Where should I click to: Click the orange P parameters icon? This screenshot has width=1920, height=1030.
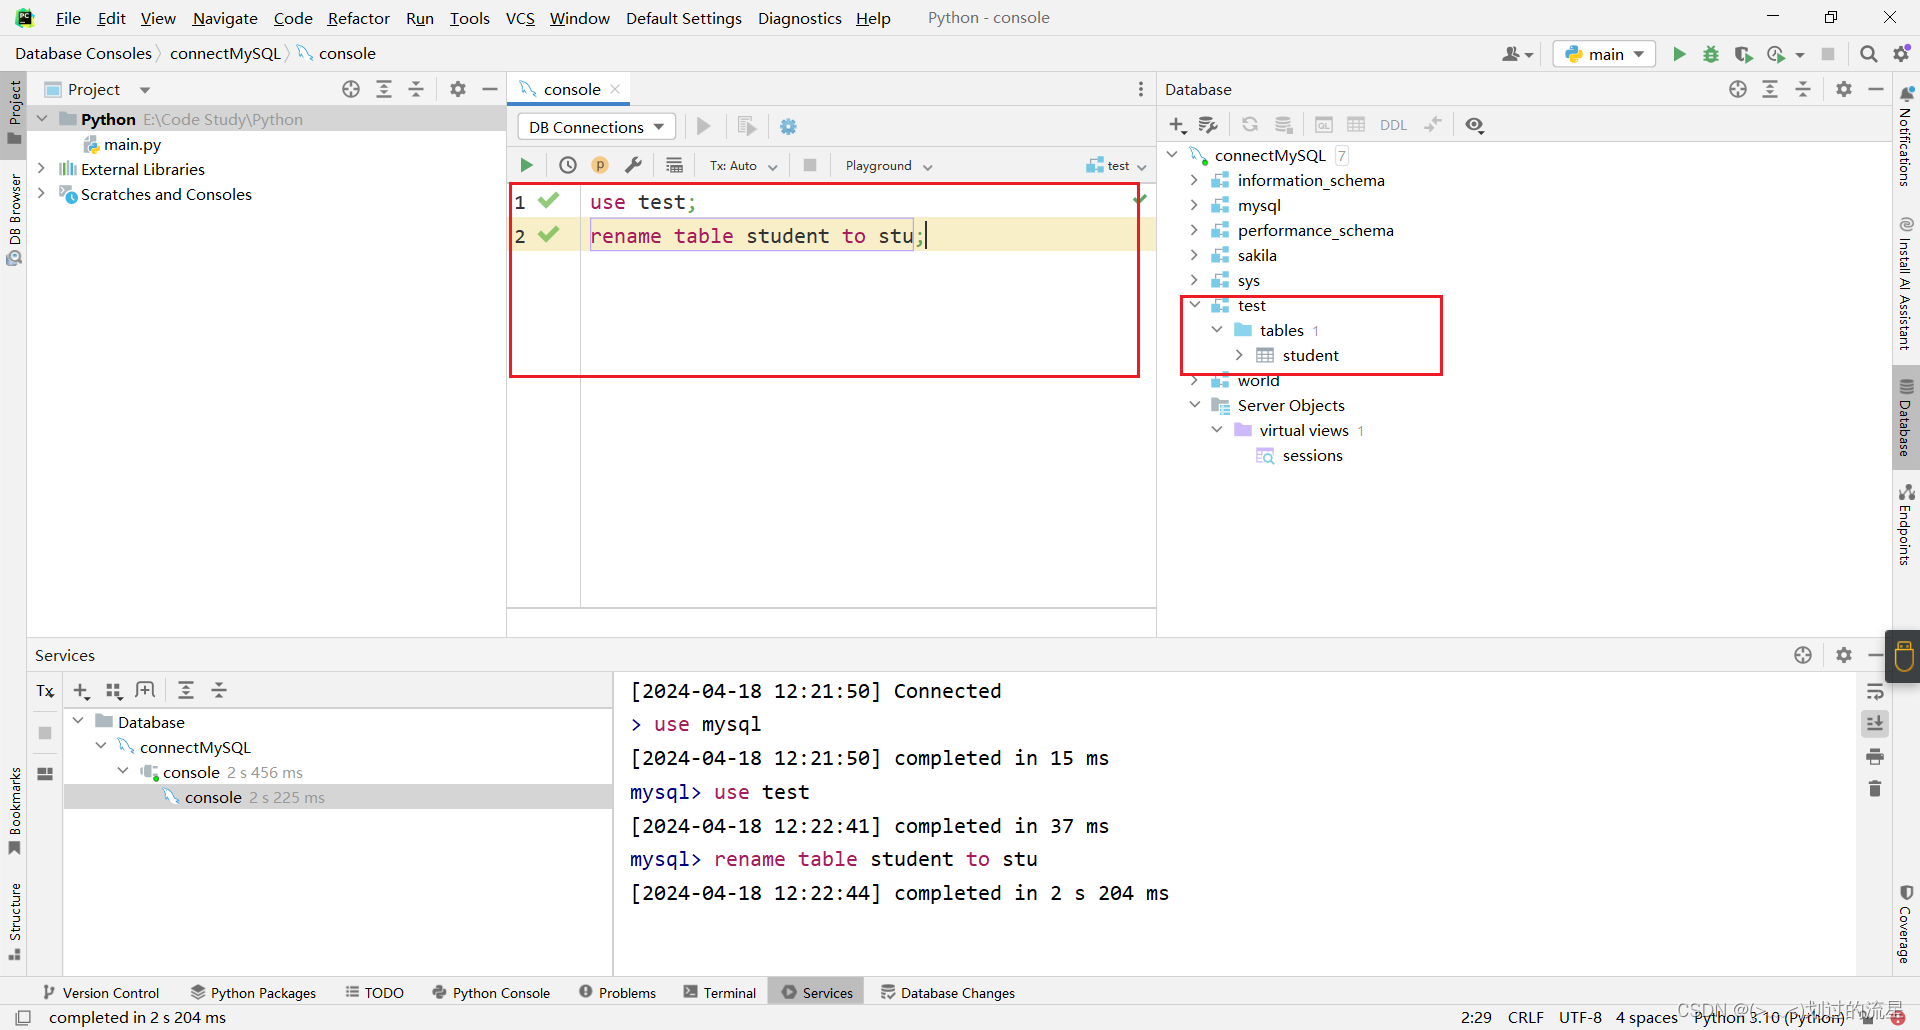point(600,165)
